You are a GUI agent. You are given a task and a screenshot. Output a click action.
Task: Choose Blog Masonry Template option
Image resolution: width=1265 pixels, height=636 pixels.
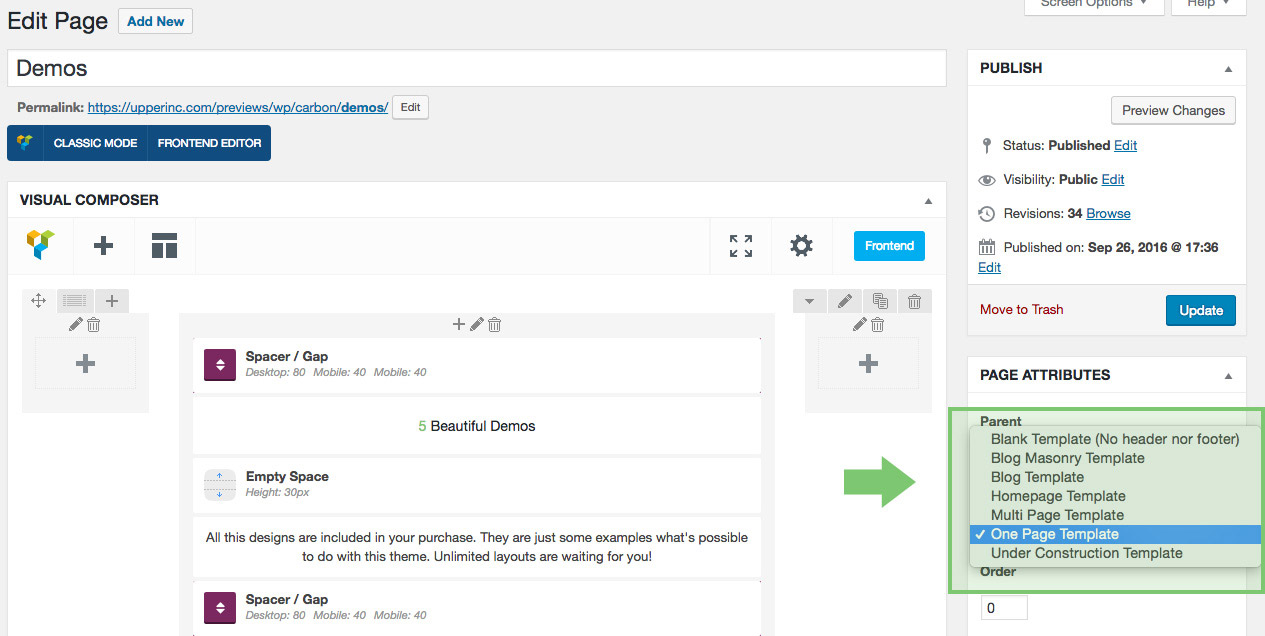point(1067,458)
